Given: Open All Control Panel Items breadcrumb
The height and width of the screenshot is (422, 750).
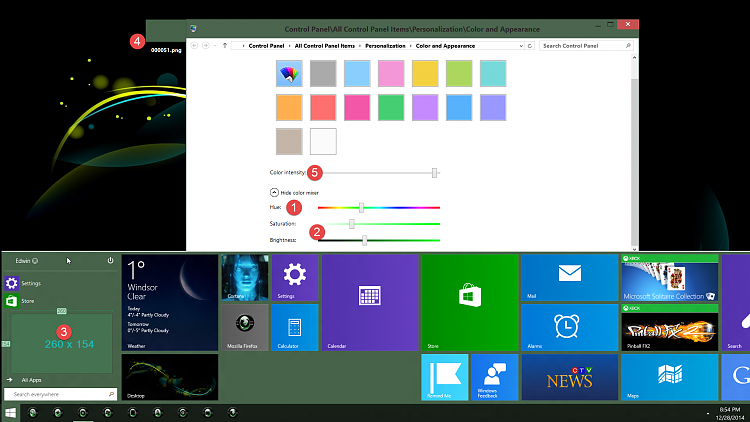Looking at the screenshot, I should pos(324,46).
